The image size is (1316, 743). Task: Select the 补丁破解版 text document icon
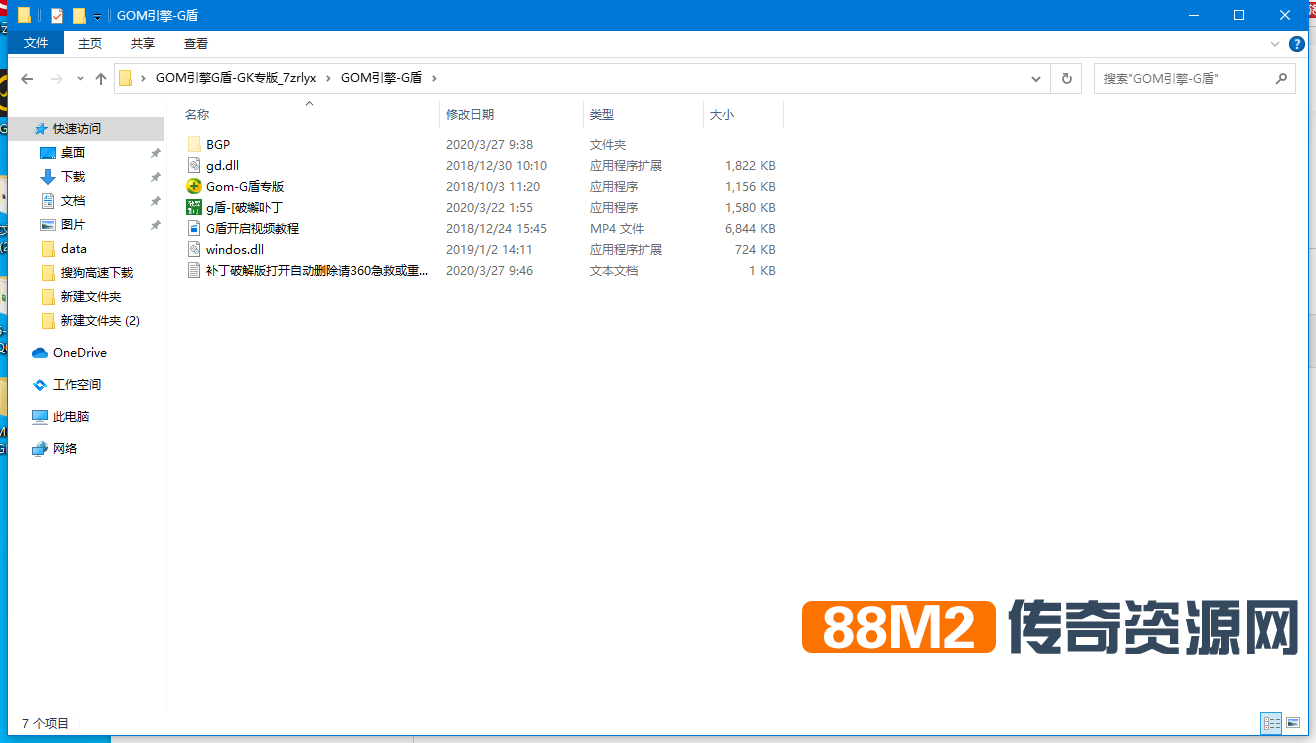pyautogui.click(x=194, y=271)
